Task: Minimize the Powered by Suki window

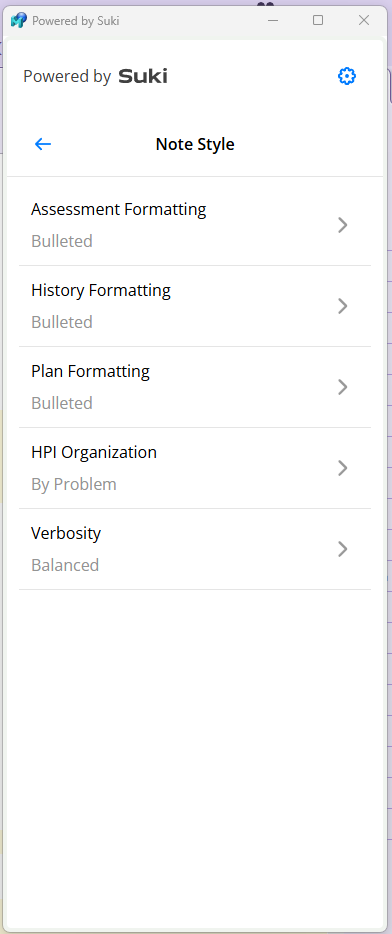Action: (x=273, y=20)
